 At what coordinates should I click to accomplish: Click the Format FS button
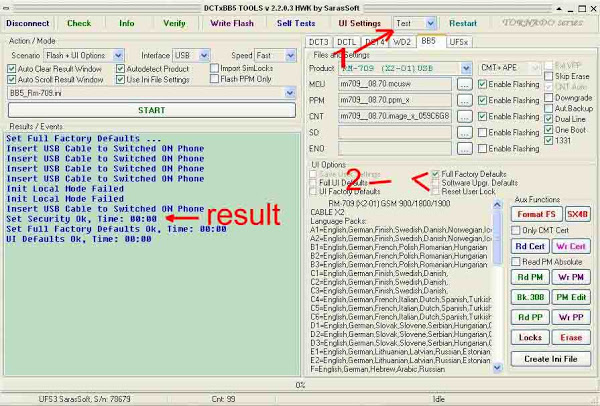[x=536, y=214]
